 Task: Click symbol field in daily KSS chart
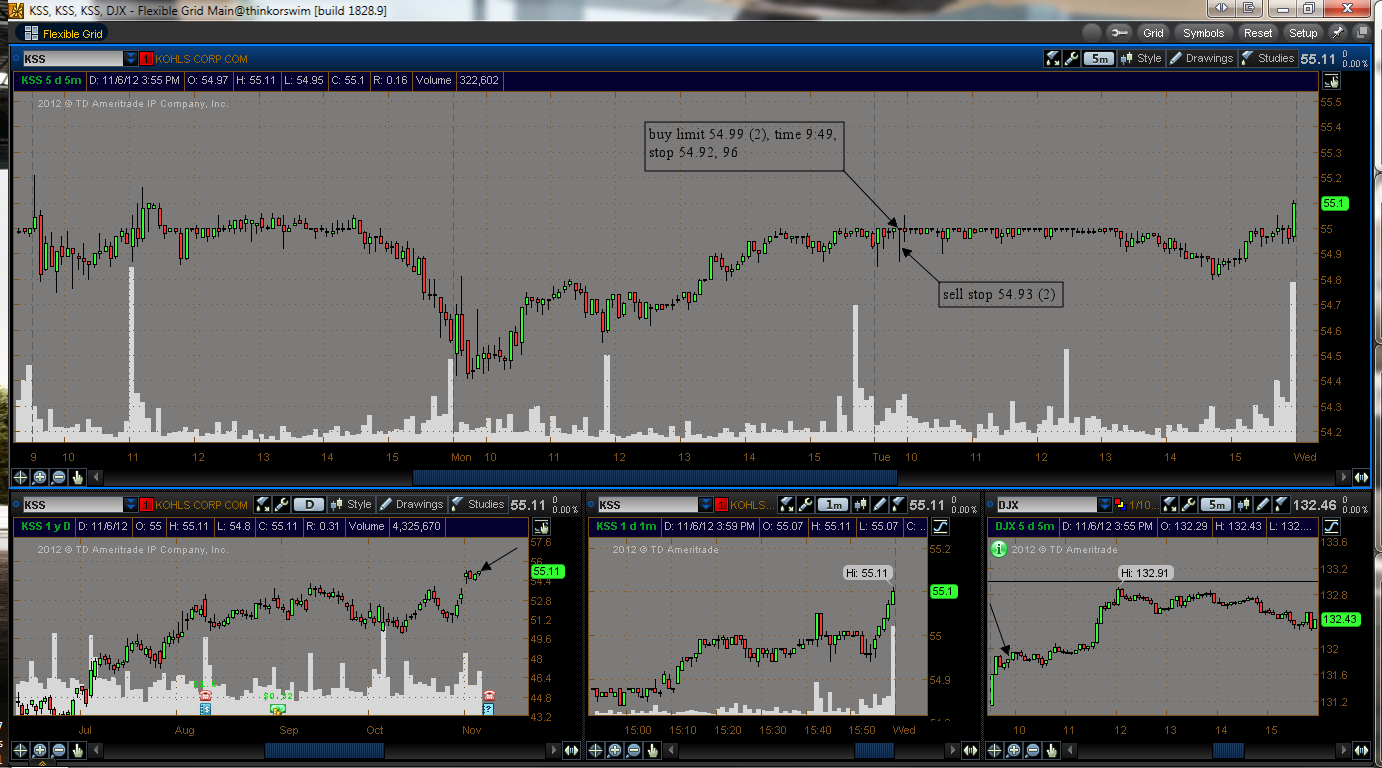tap(72, 505)
